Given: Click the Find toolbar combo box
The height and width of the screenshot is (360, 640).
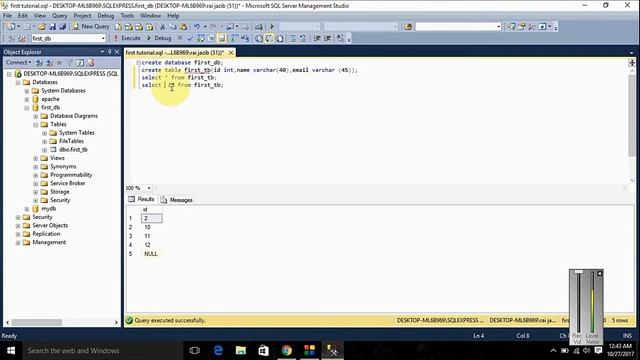Looking at the screenshot, I should tap(458, 27).
